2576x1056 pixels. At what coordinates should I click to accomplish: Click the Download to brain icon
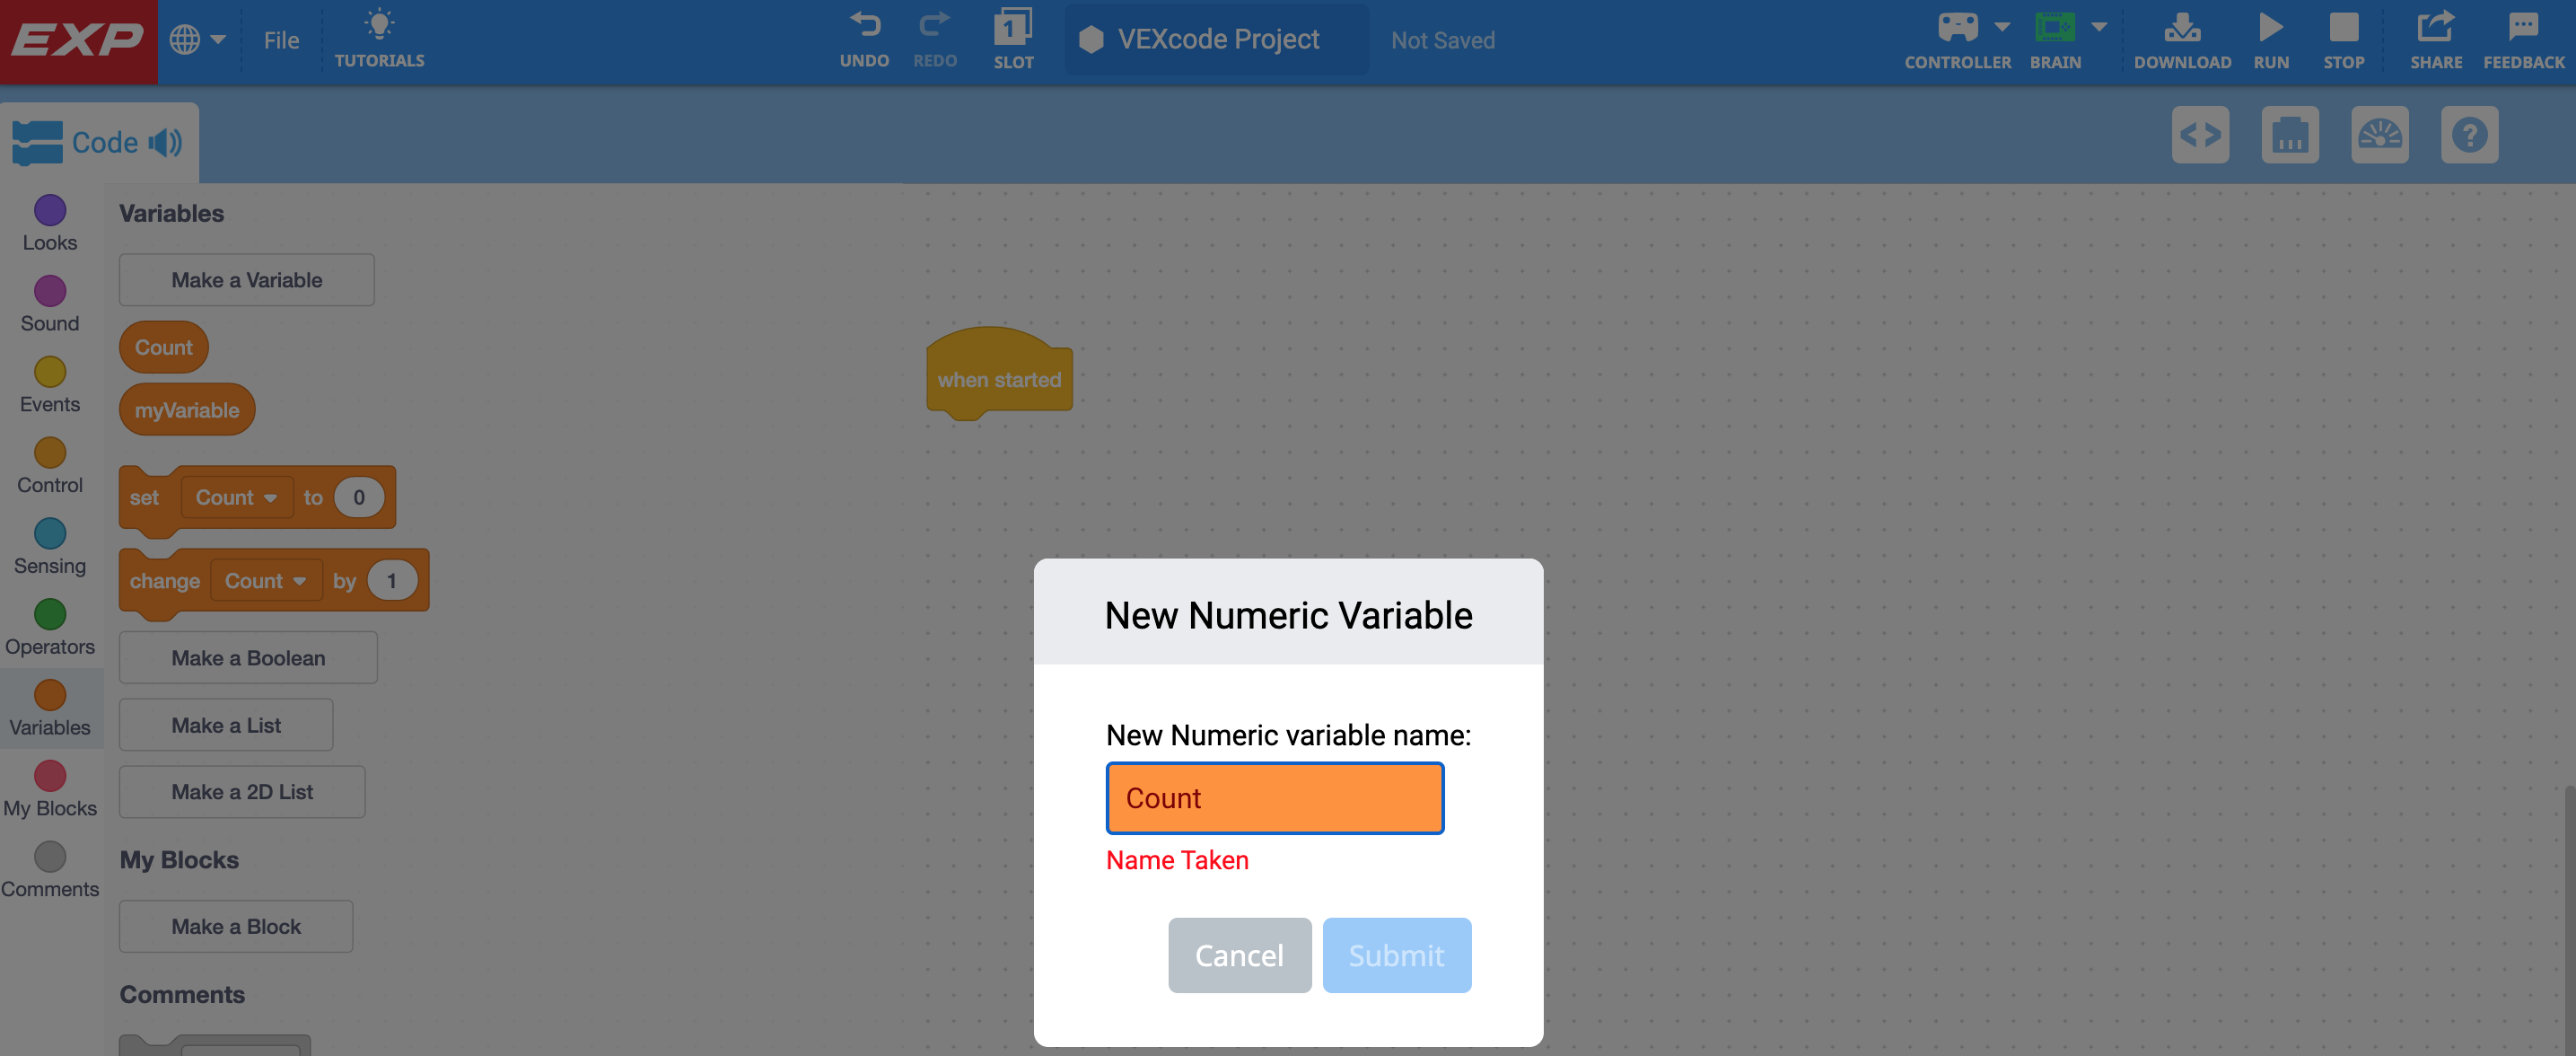pyautogui.click(x=2181, y=28)
